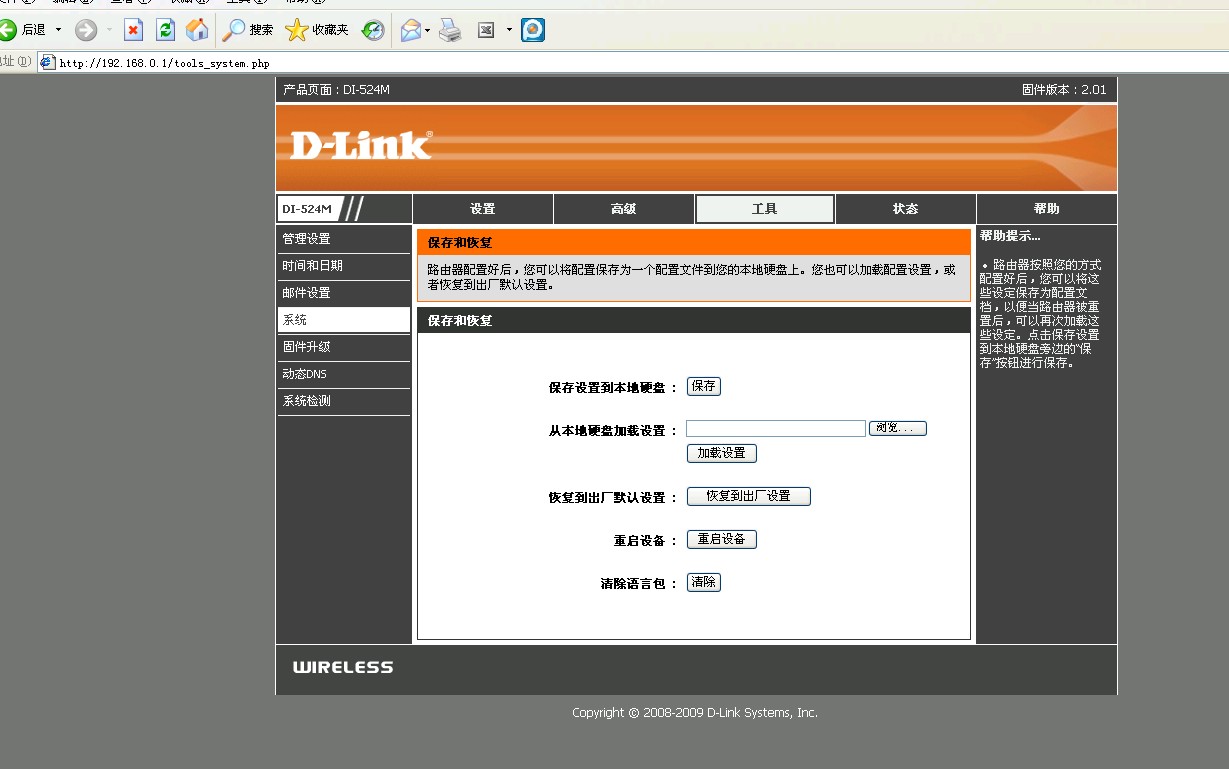Switch to the 设置 tab
This screenshot has width=1229, height=769.
[x=483, y=209]
